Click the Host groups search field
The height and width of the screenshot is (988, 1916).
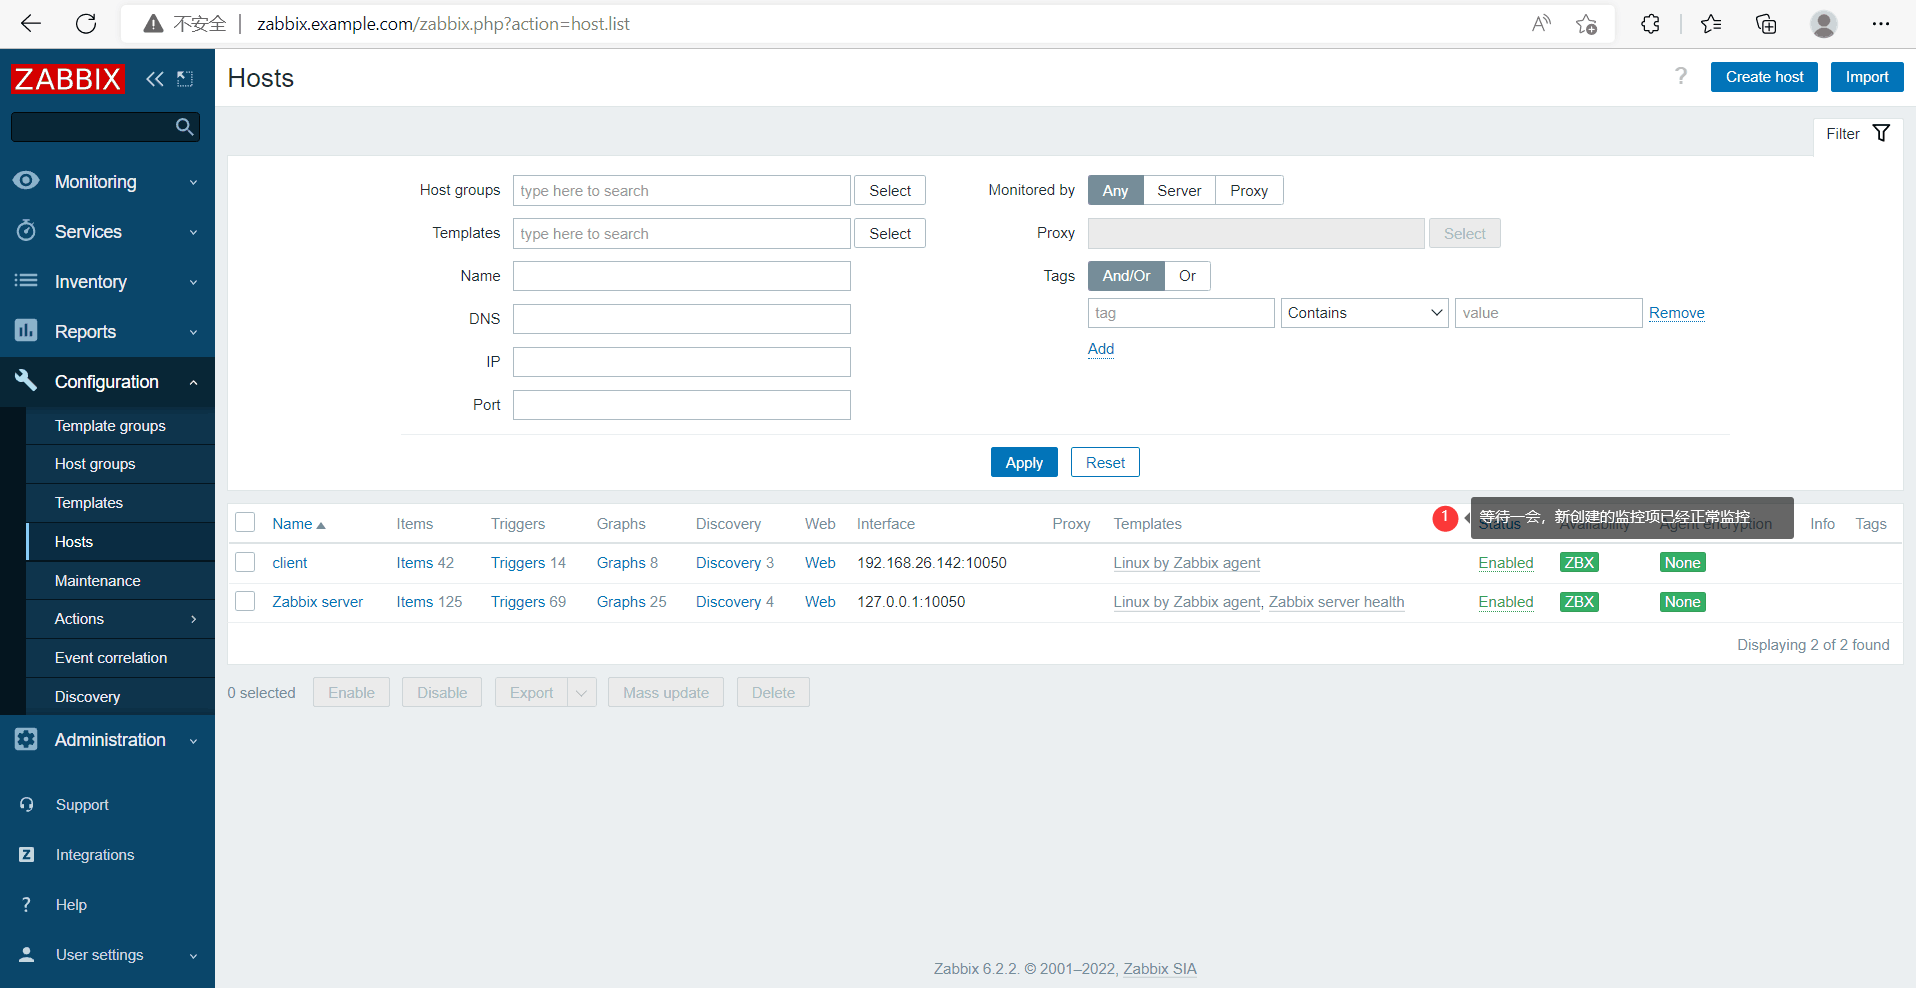coord(682,190)
